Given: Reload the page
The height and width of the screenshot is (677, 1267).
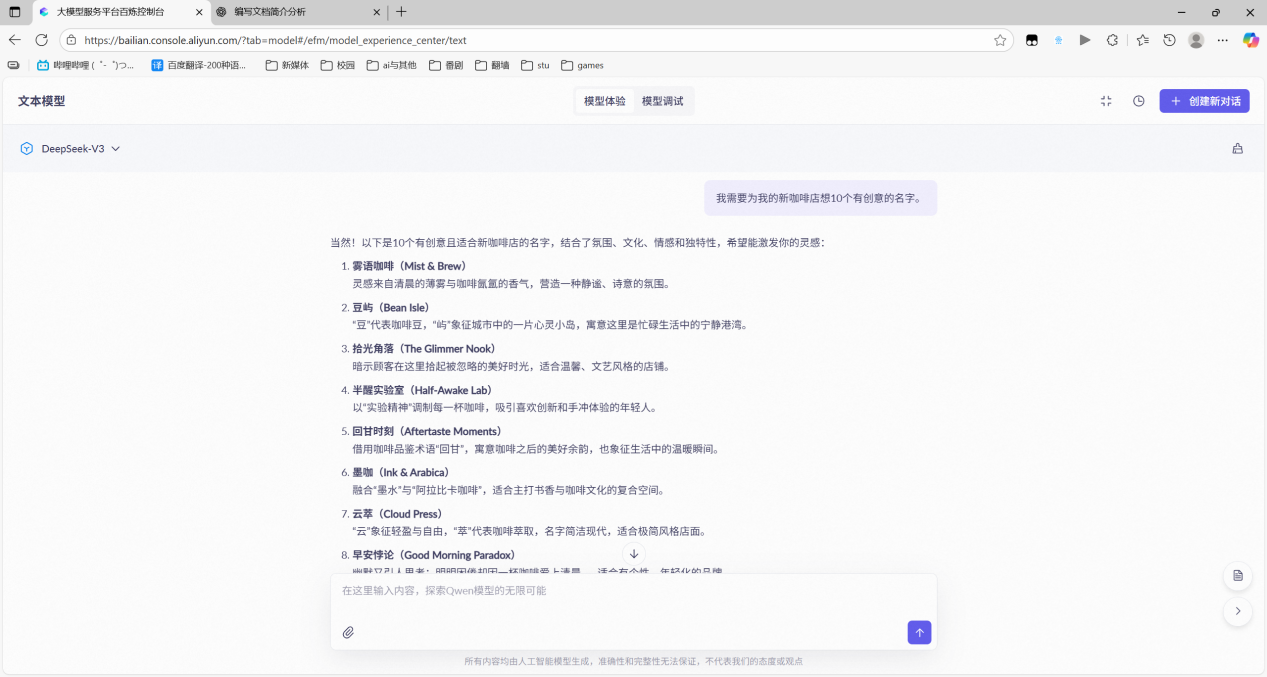Looking at the screenshot, I should click(x=42, y=40).
